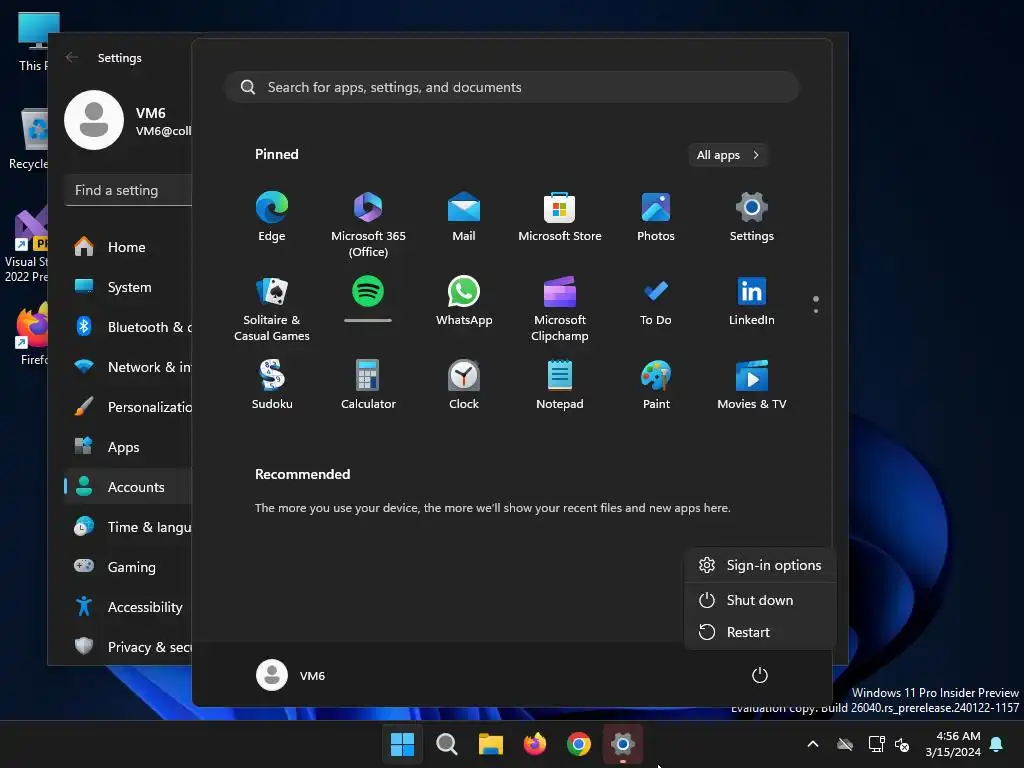Launch the Calculator app

pos(368,385)
